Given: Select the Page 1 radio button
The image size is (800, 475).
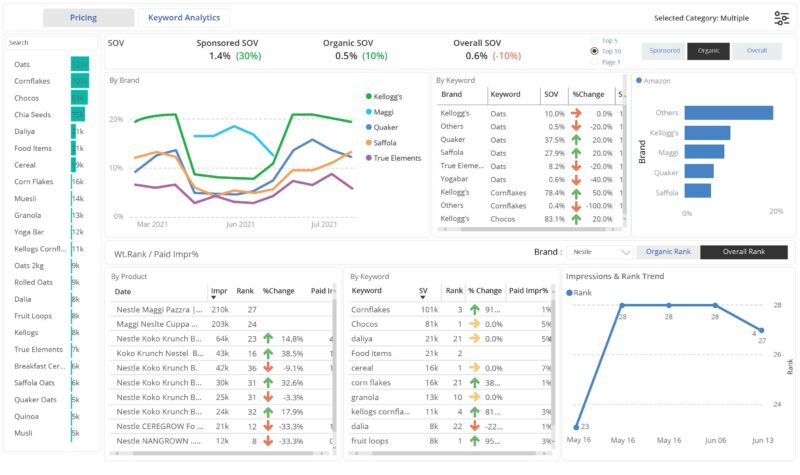Looking at the screenshot, I should [x=594, y=62].
